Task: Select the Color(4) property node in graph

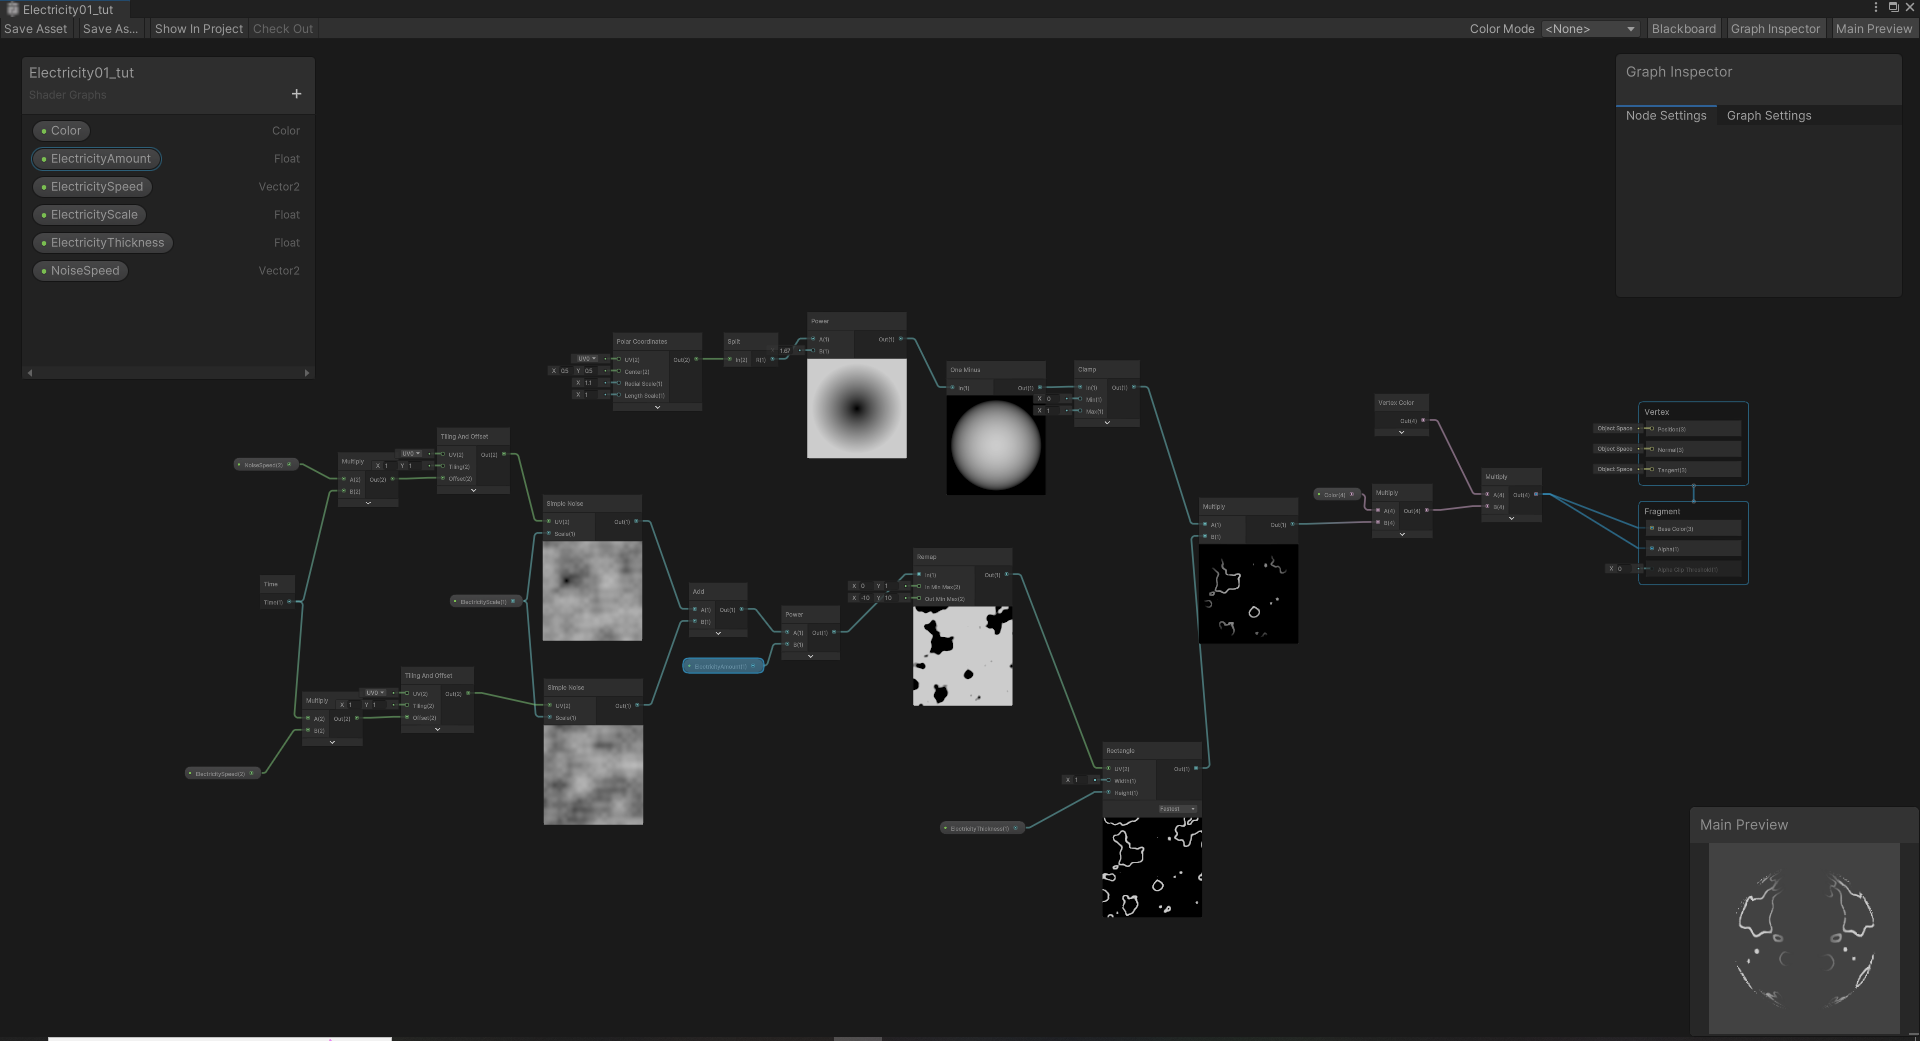Action: (1337, 494)
